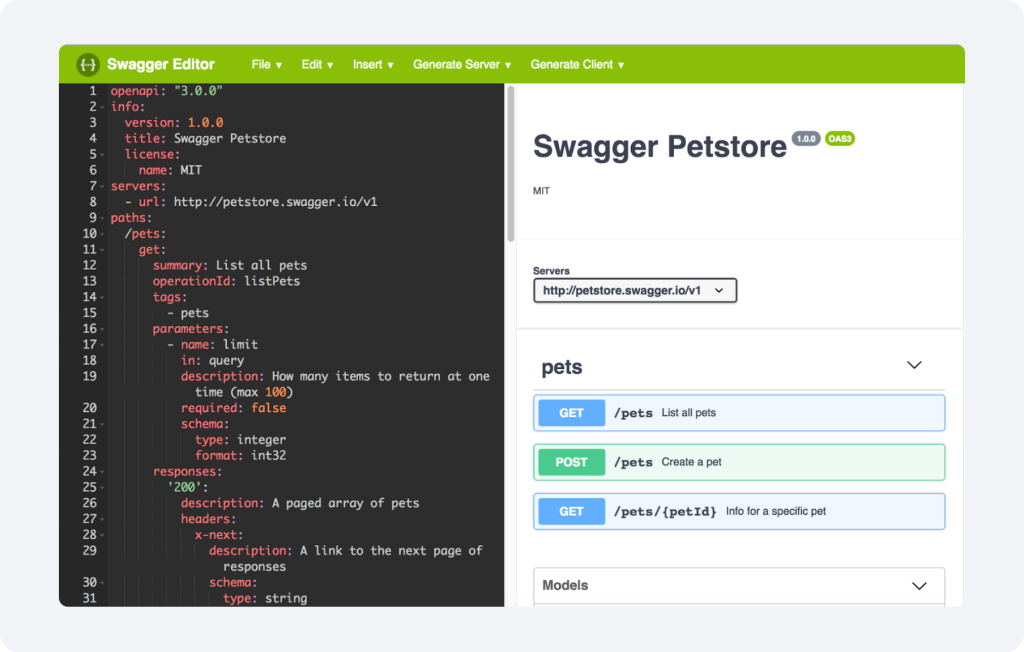Click the required: false code line
The image size is (1024, 652).
tap(233, 408)
